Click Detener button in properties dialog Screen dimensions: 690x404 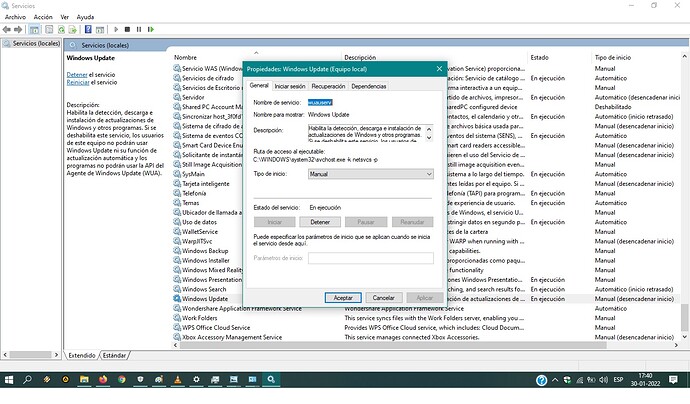click(320, 222)
